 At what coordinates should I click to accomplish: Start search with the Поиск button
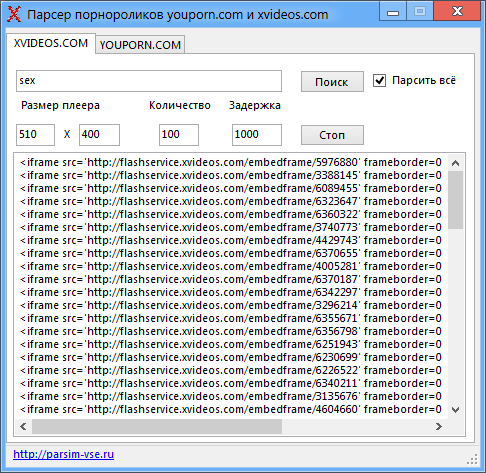click(332, 81)
